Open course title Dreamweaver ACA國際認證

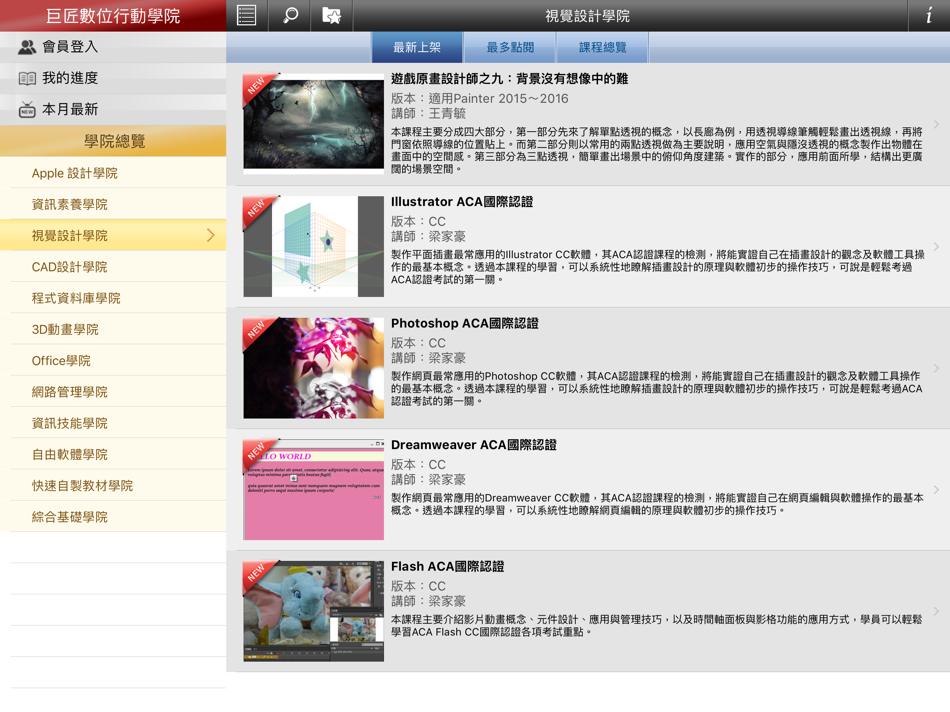click(474, 445)
